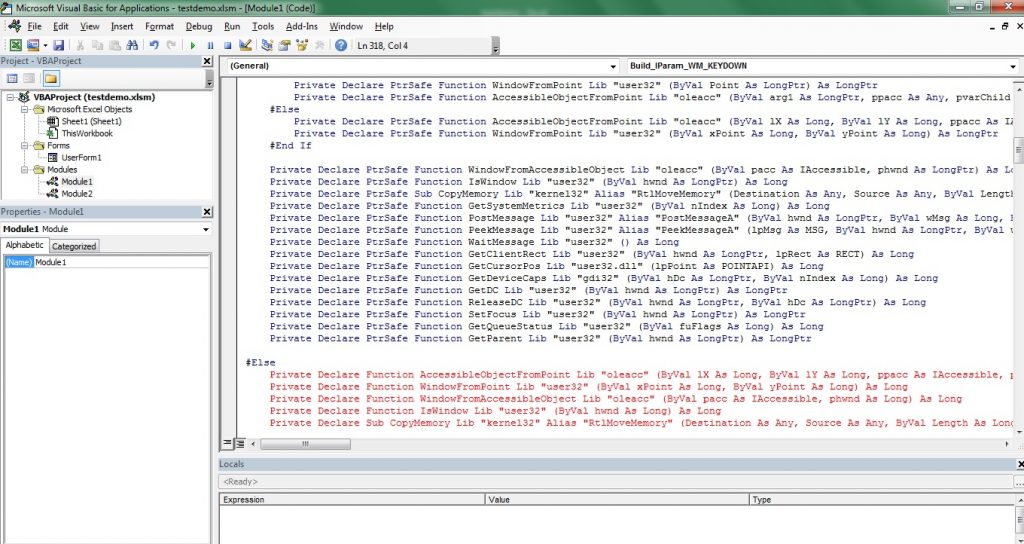
Task: Click the Reset stop icon
Action: tap(227, 46)
